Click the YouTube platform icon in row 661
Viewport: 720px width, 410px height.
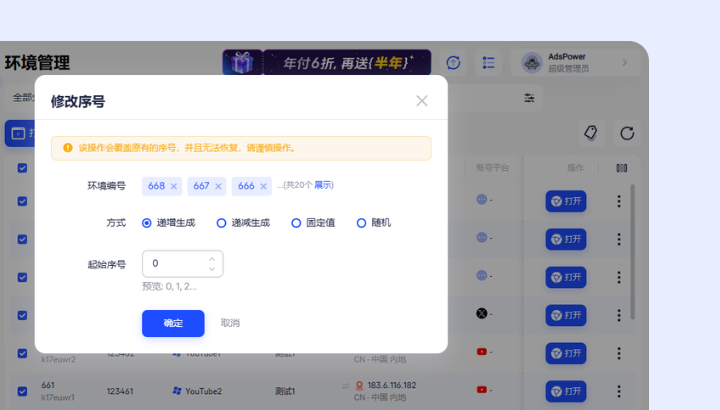482,390
